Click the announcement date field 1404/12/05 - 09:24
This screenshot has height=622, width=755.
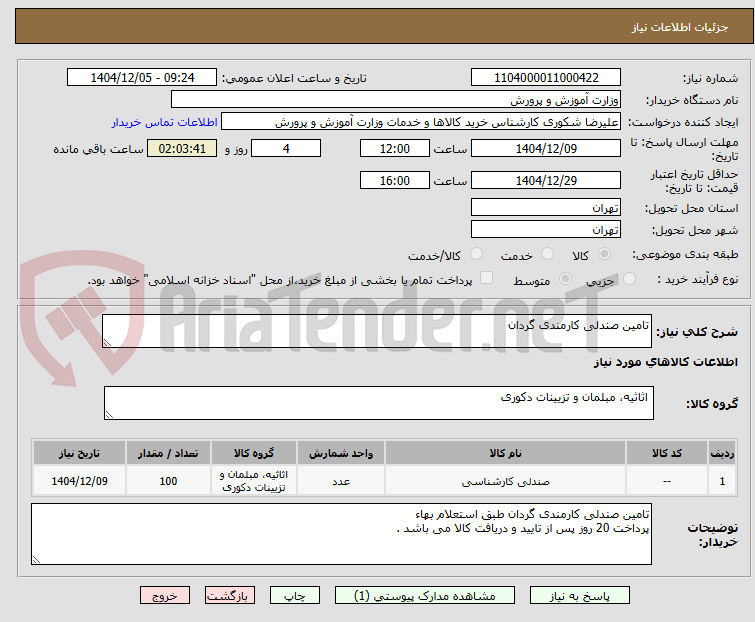coord(142,78)
